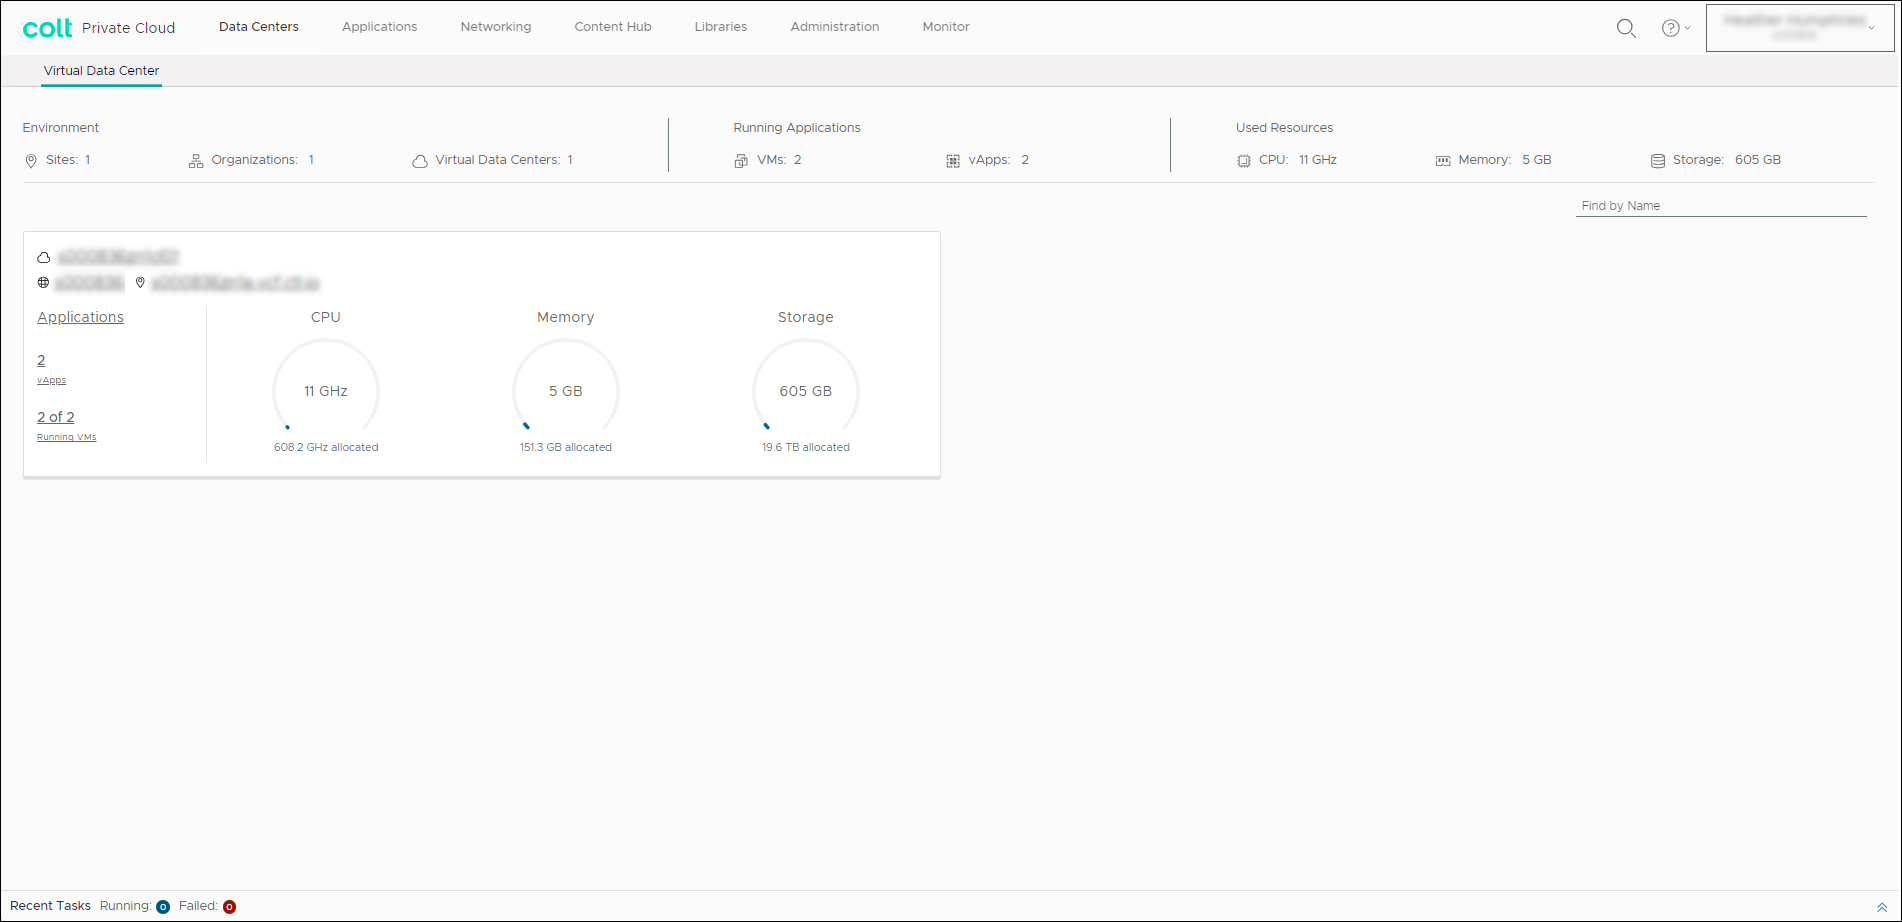Focus the Find by Name field
The width and height of the screenshot is (1902, 922).
tap(1721, 206)
